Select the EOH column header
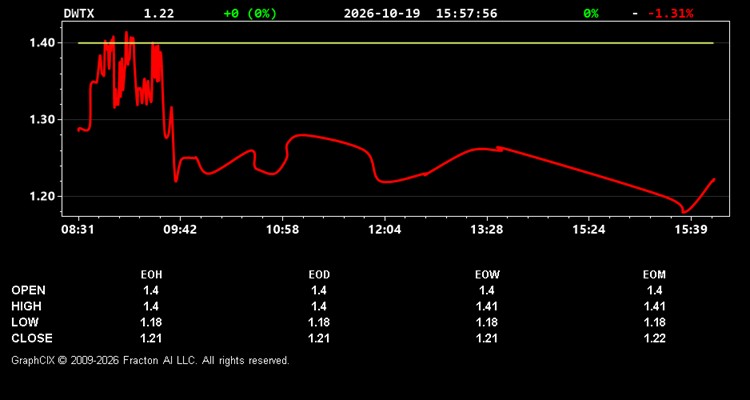 point(151,275)
